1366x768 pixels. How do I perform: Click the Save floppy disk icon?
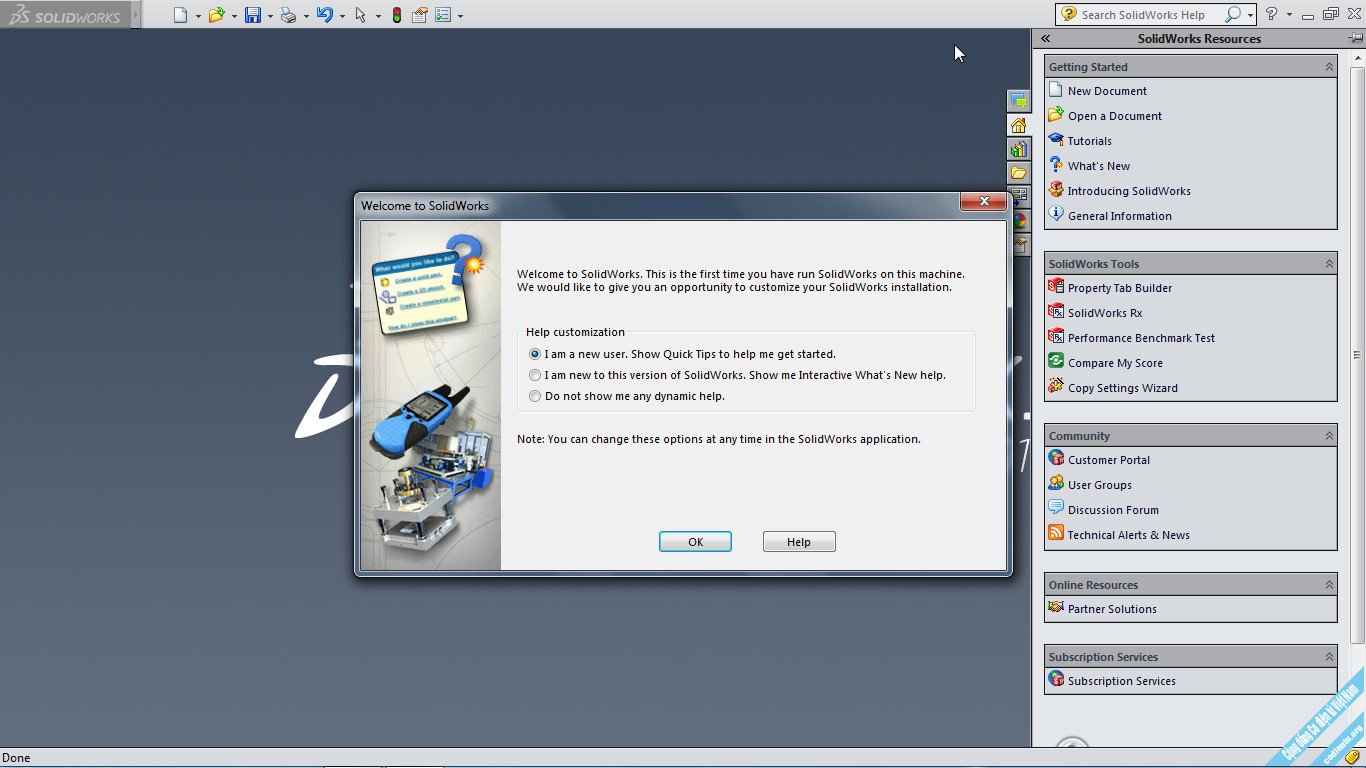pos(253,15)
